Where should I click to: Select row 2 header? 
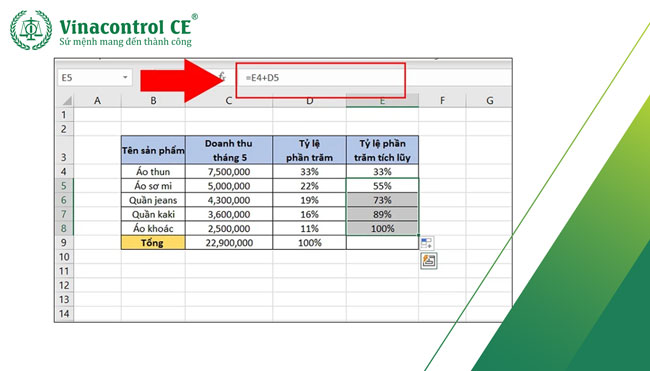tap(64, 129)
